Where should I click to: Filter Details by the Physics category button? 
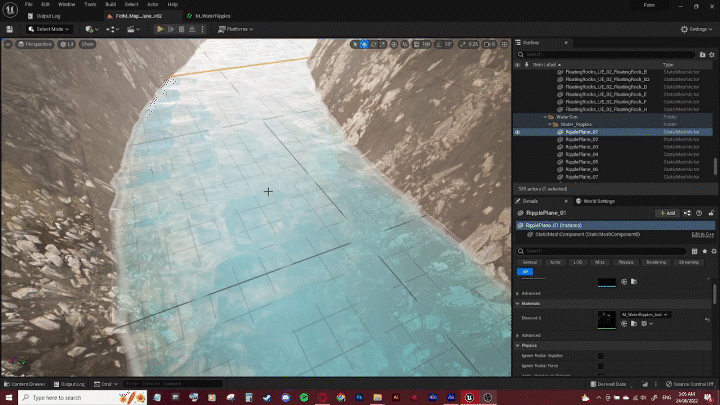point(625,262)
